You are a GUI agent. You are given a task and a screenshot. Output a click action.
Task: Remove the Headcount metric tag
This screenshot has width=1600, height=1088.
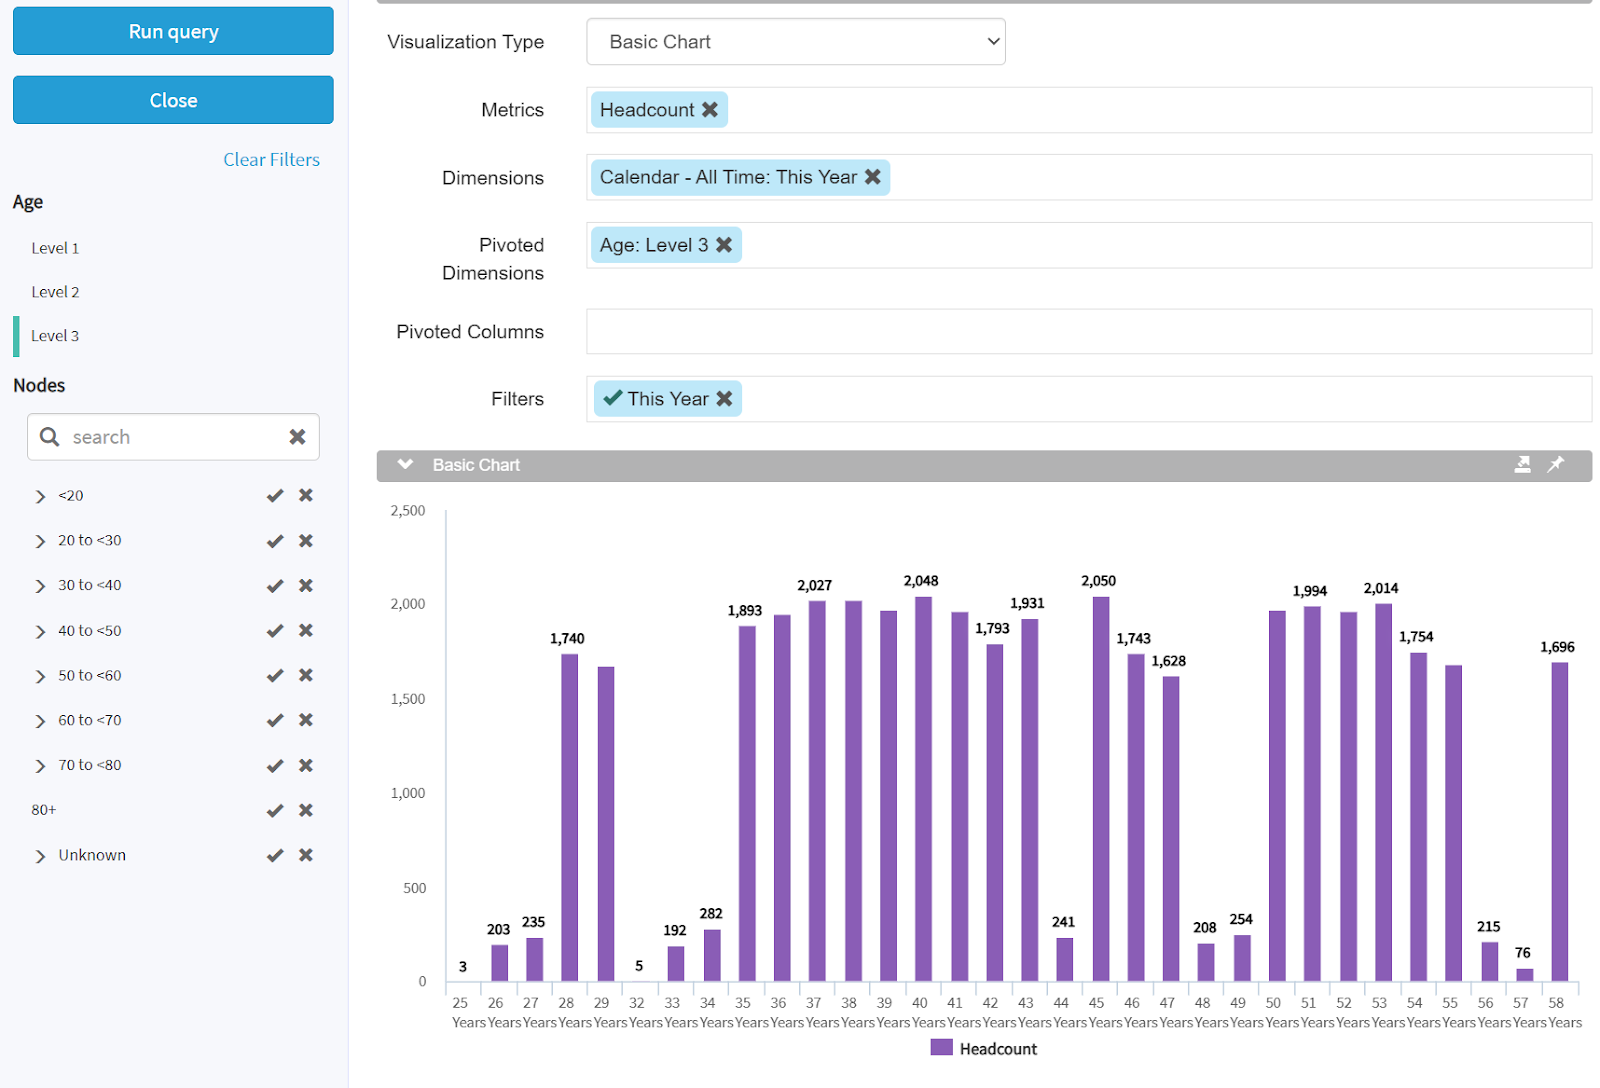click(710, 110)
